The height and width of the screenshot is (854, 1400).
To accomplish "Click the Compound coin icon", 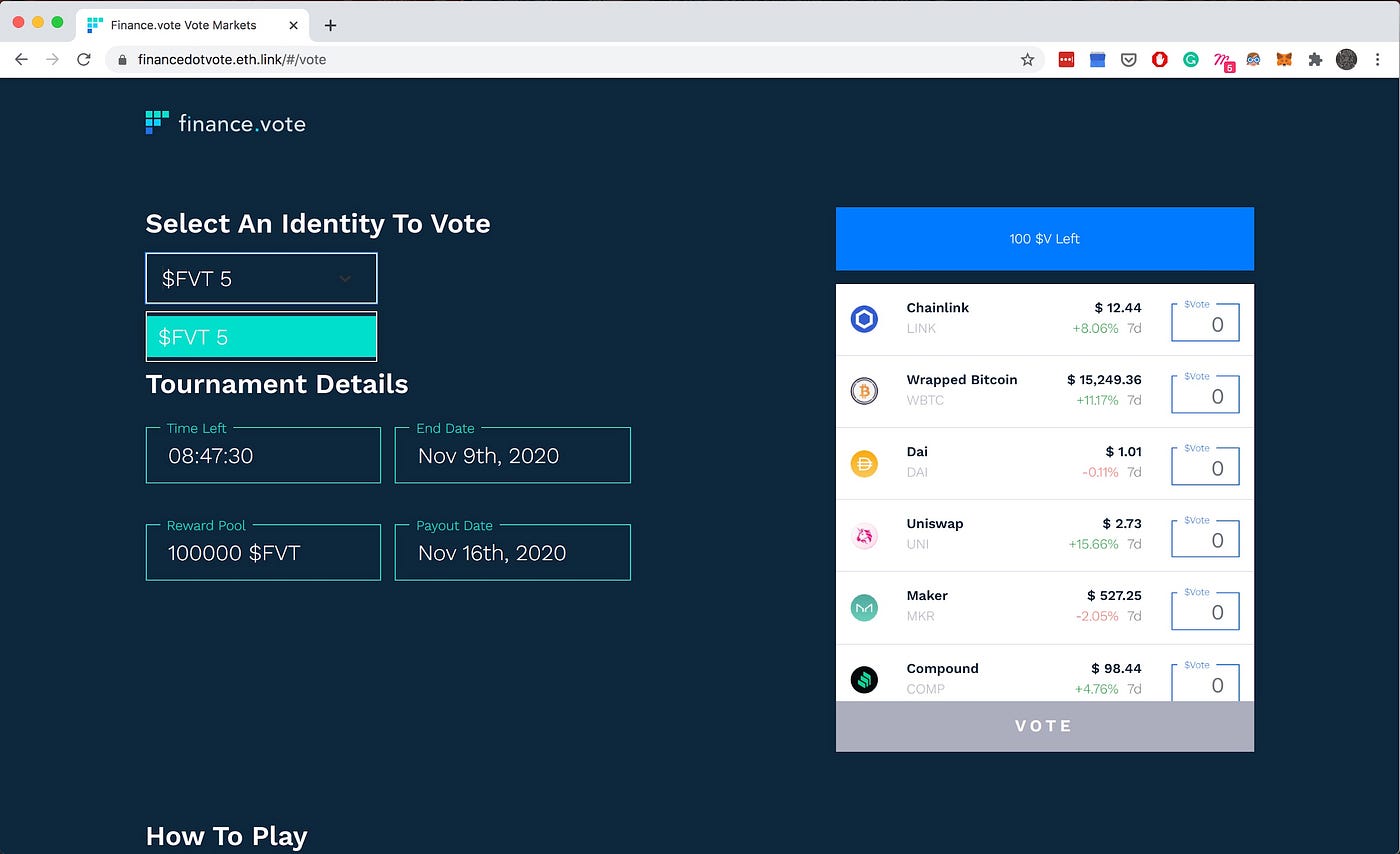I will (864, 680).
